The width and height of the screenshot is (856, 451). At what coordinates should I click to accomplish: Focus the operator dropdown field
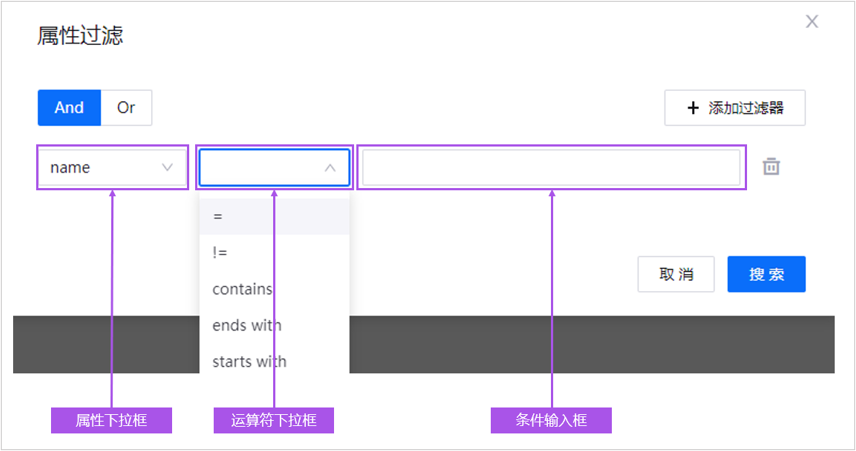click(x=262, y=168)
